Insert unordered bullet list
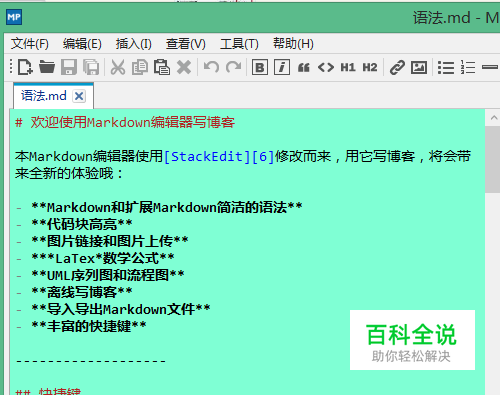500x395 pixels. pos(446,67)
